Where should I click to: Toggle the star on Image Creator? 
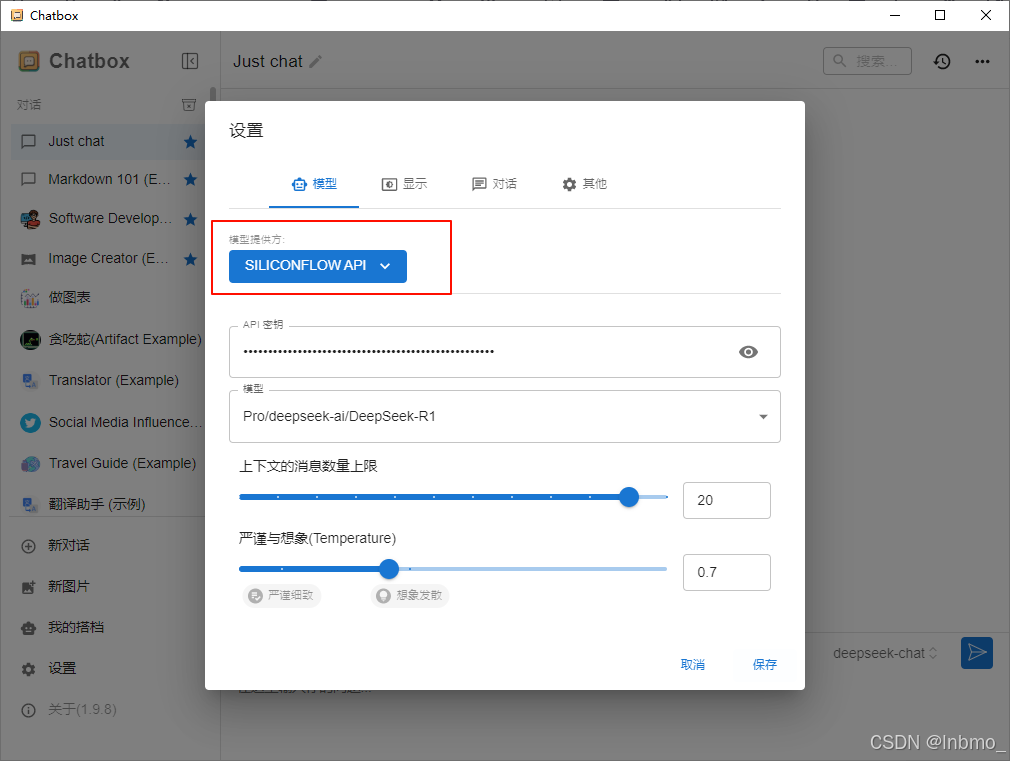190,259
